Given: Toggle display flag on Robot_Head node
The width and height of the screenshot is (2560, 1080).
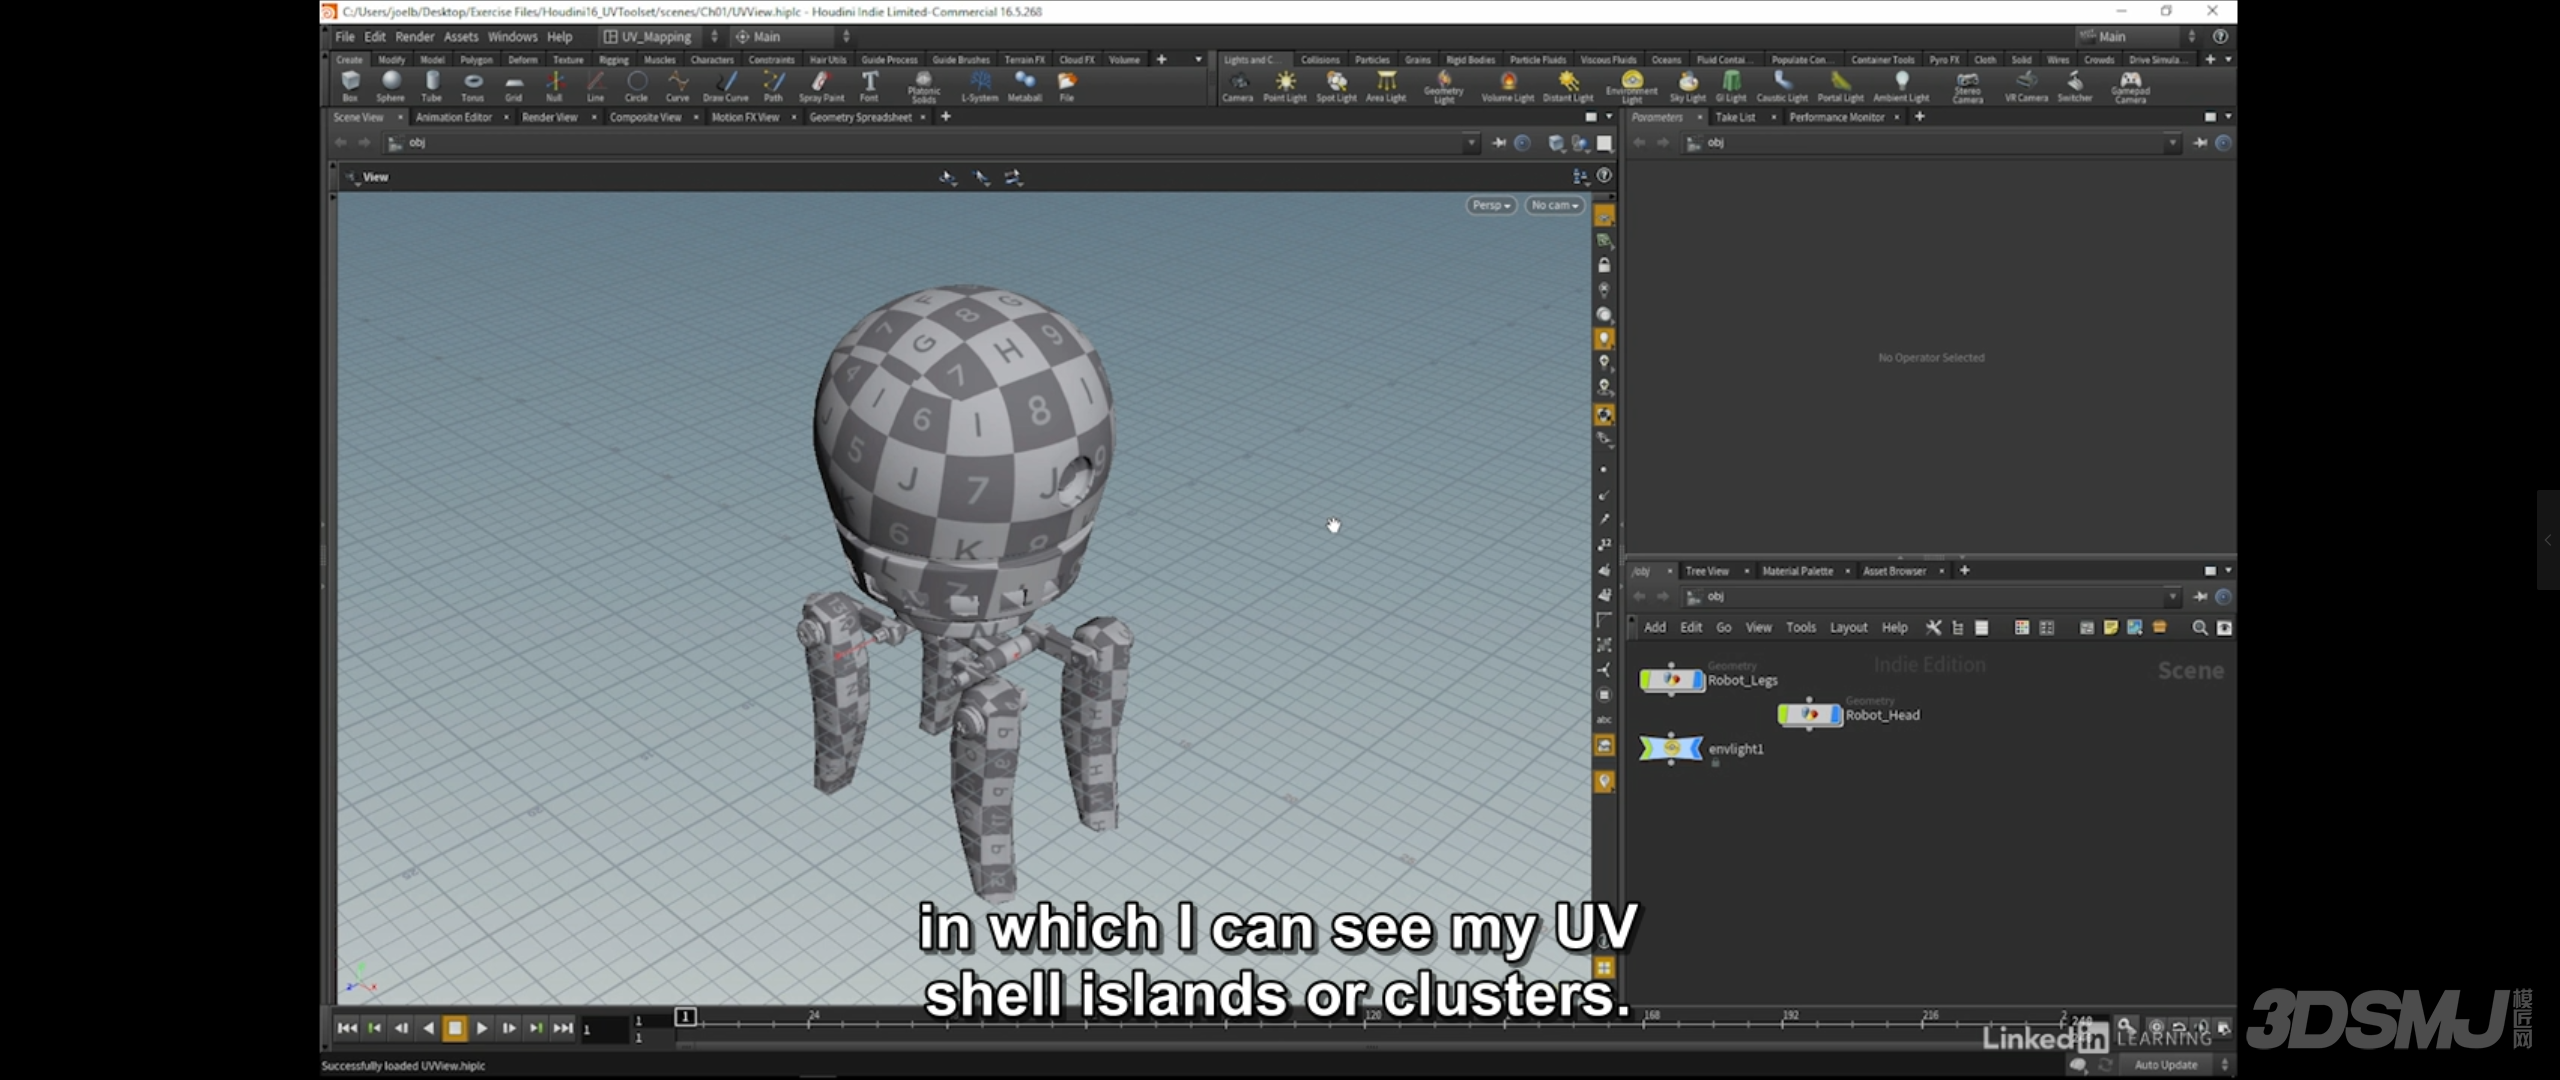Looking at the screenshot, I should coord(1837,715).
